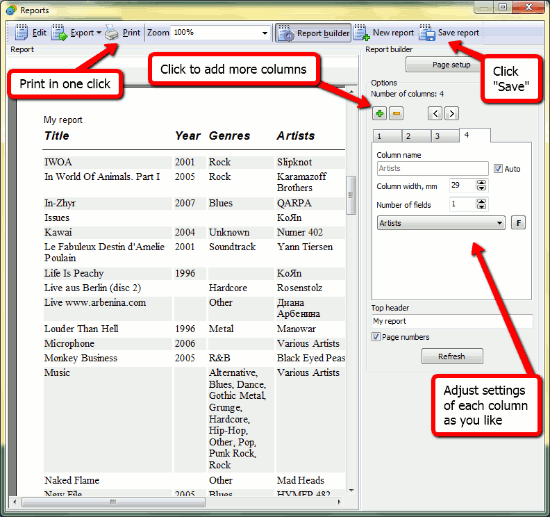This screenshot has width=550, height=517.
Task: Click the vertical scrollbar thumb of report
Action: pyautogui.click(x=351, y=195)
